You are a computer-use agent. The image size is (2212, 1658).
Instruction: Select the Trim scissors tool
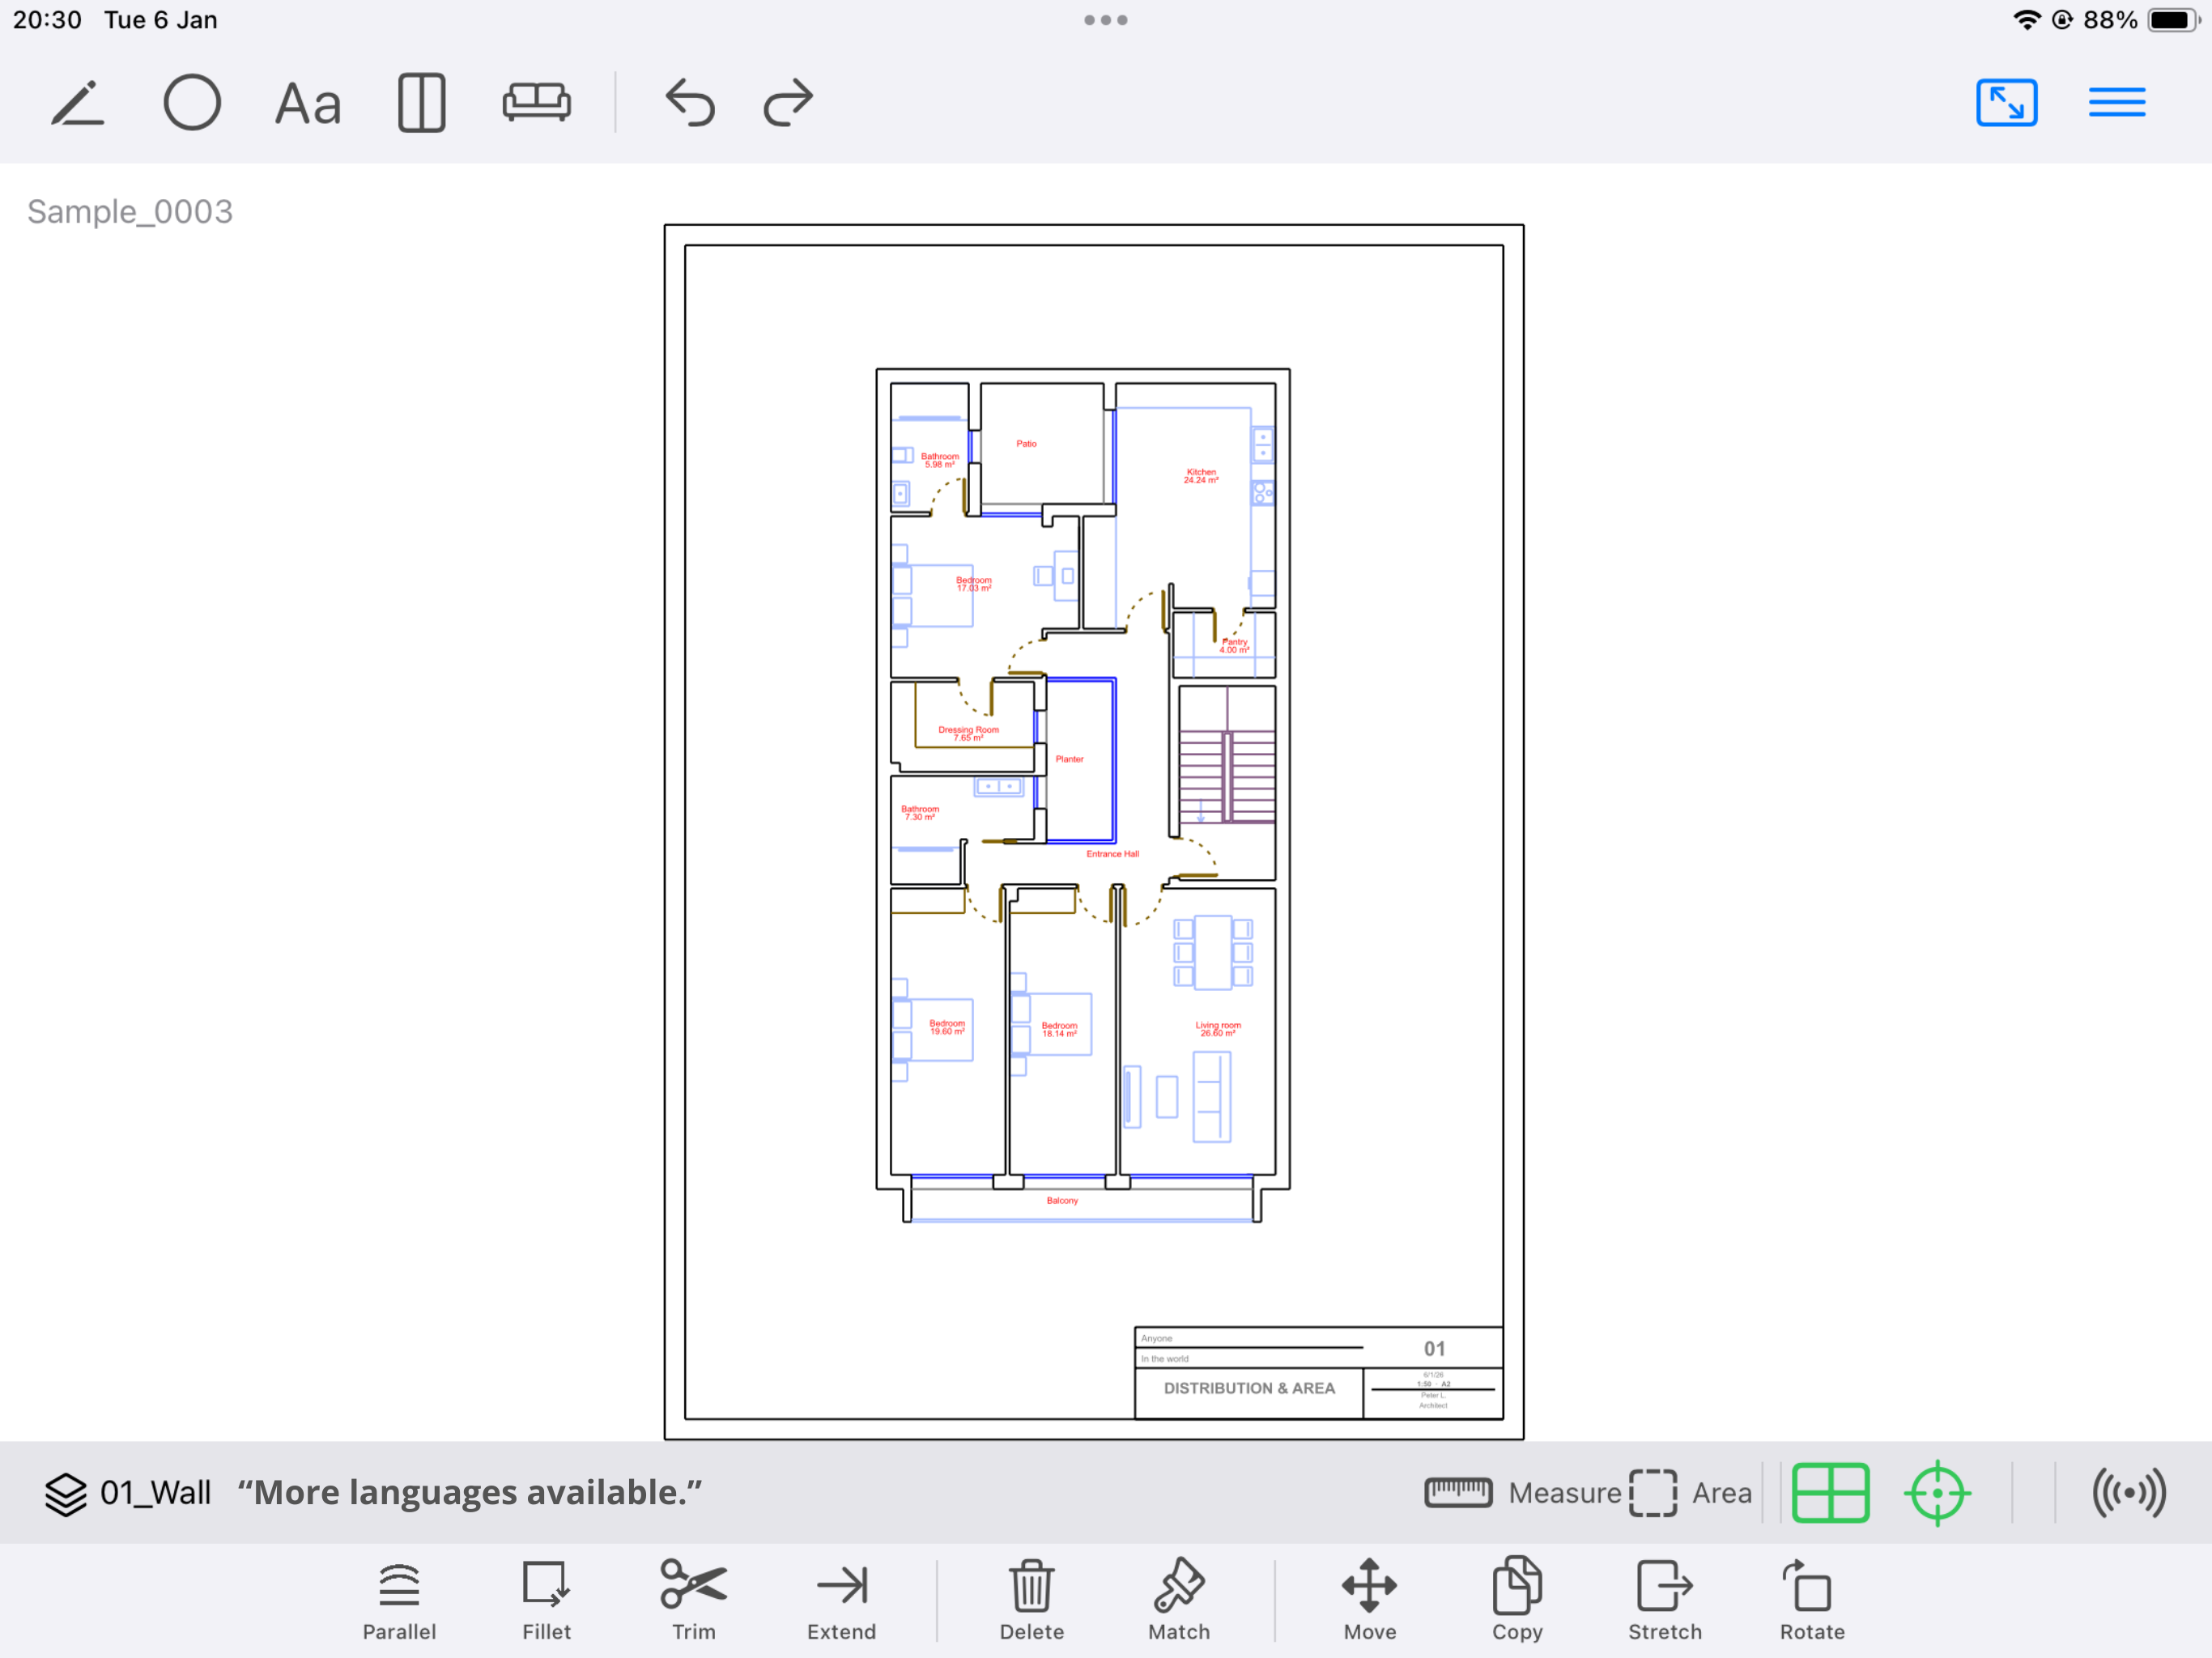click(692, 1597)
